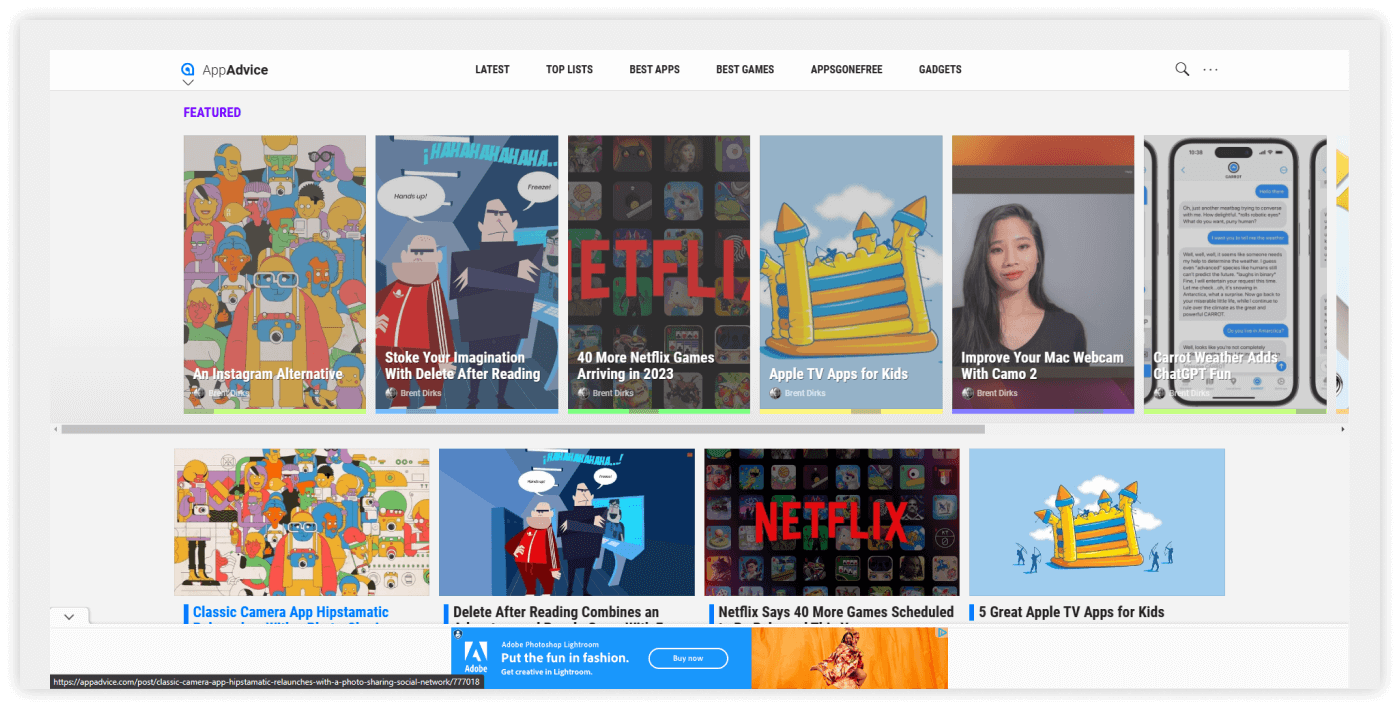Expand the chevron below the AppAdvice logo
This screenshot has width=1400, height=709.
(x=187, y=83)
